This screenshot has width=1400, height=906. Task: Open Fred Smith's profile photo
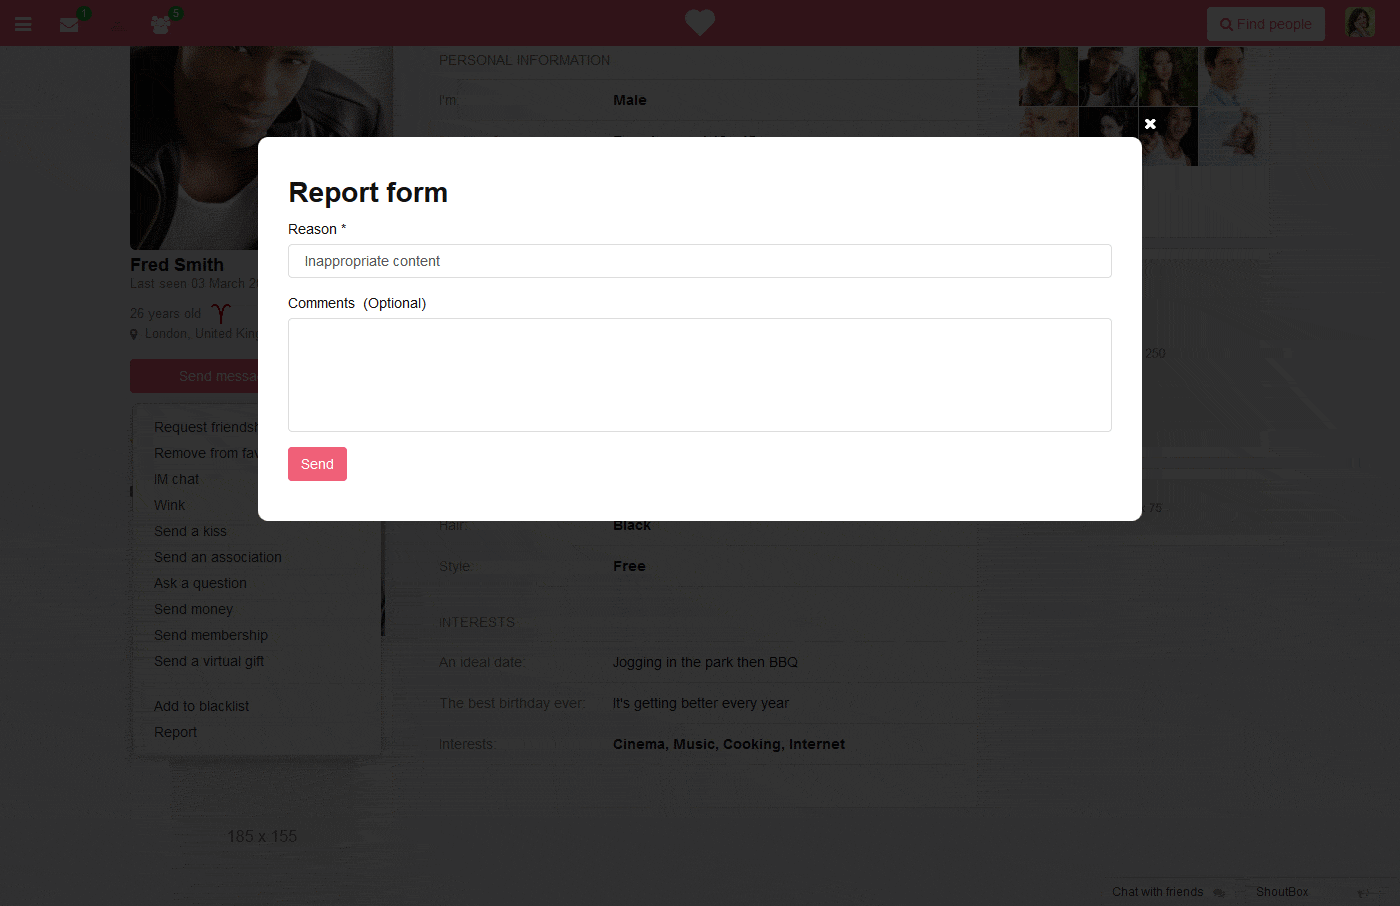coord(194,148)
